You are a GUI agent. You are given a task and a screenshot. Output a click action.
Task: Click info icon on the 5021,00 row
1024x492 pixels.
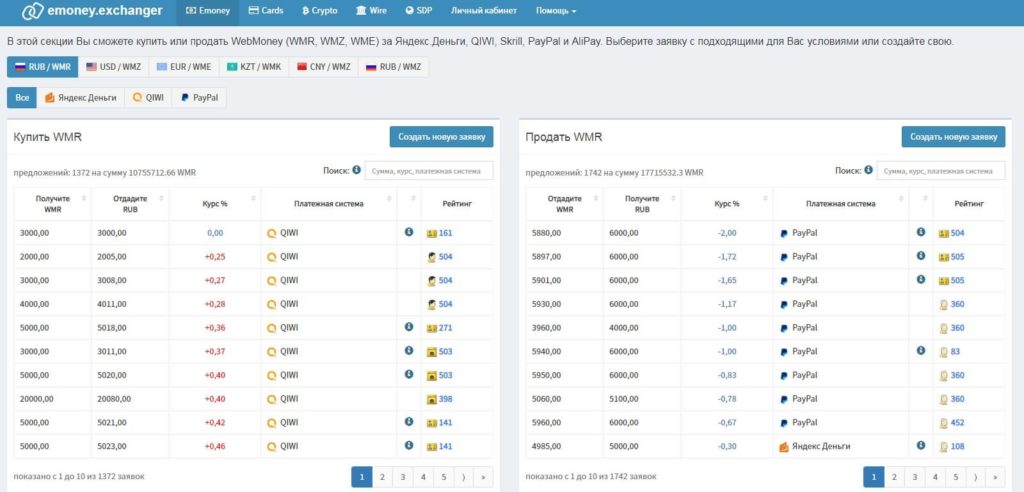[x=409, y=422]
